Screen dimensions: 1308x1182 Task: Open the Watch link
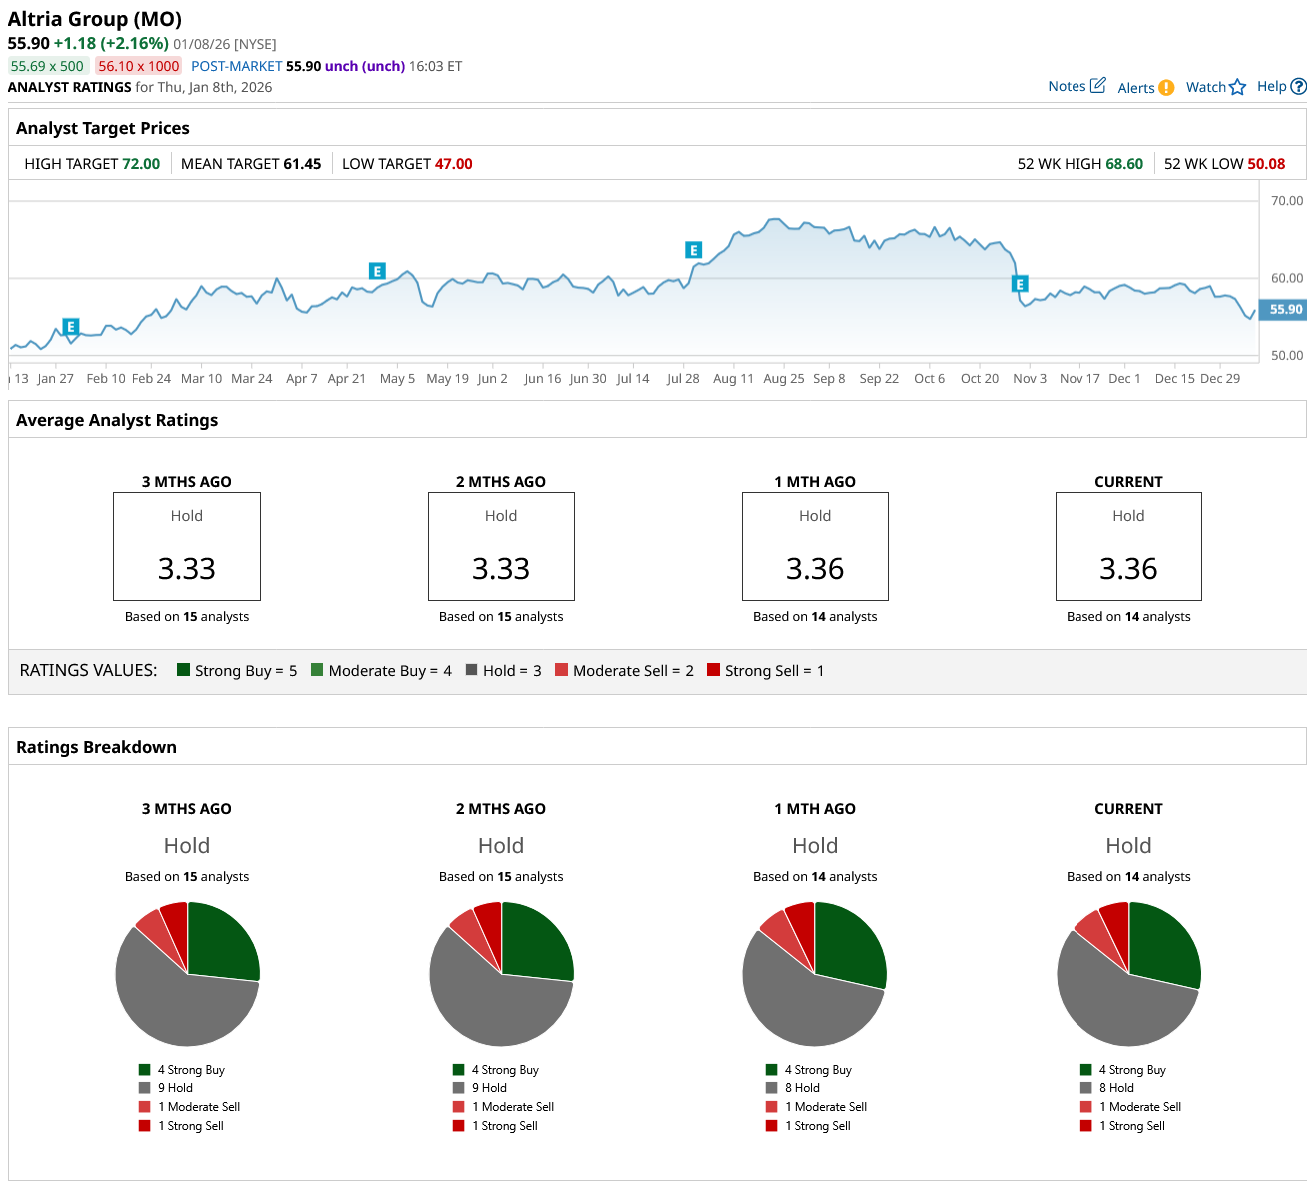pos(1205,87)
